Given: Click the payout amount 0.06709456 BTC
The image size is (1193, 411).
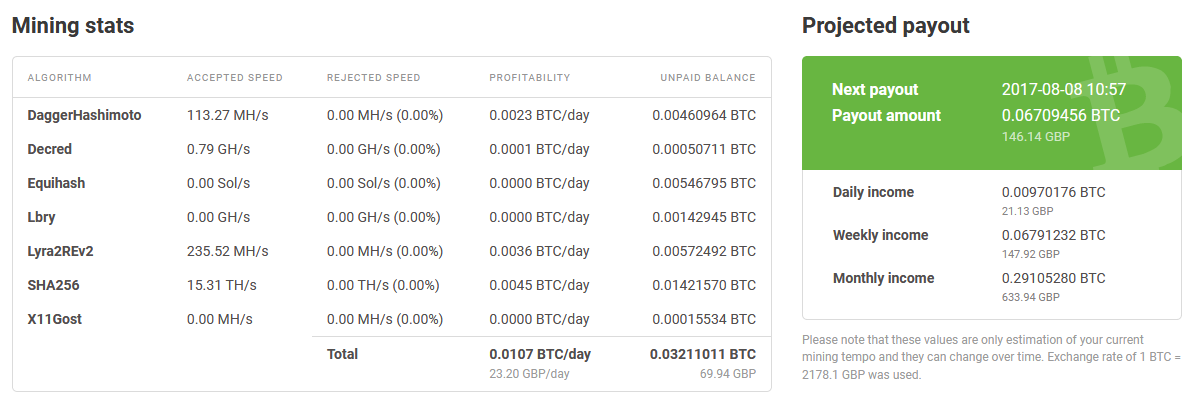Looking at the screenshot, I should click(x=1061, y=116).
